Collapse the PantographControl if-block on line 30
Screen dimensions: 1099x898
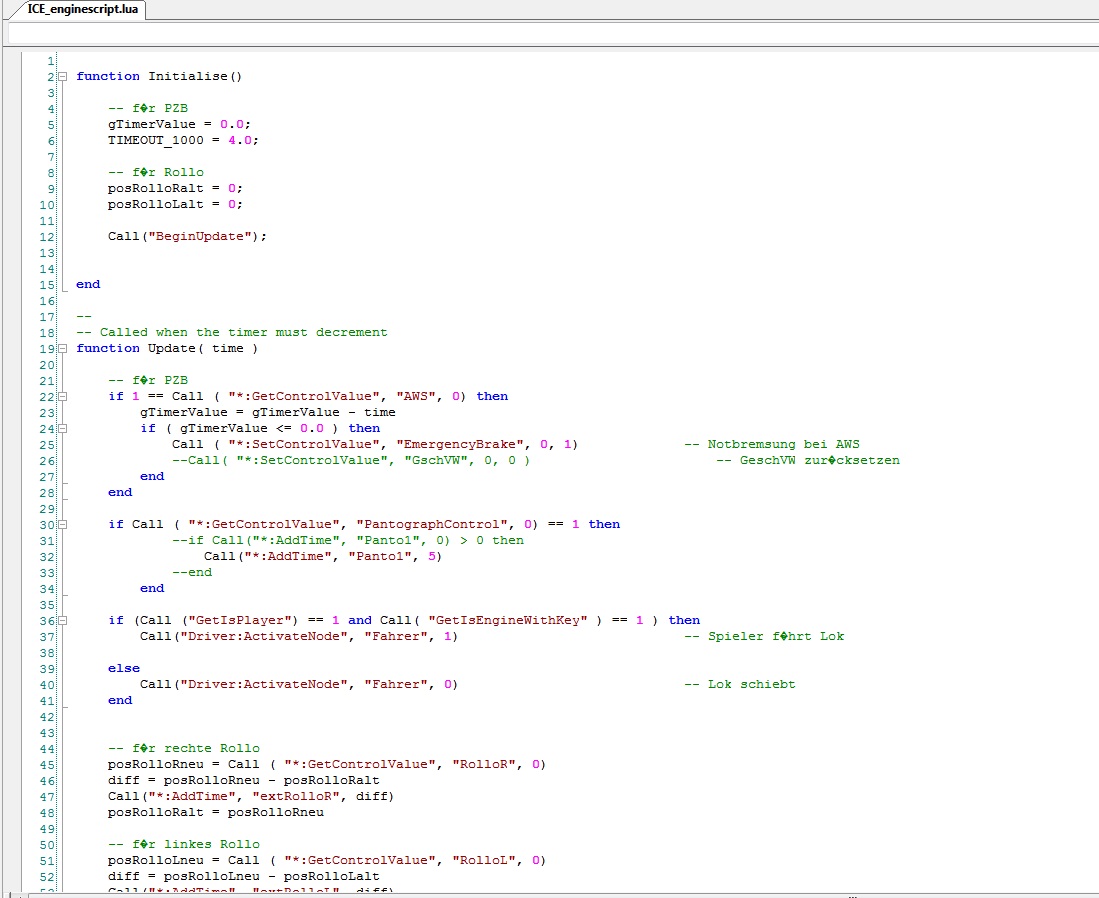pos(63,524)
